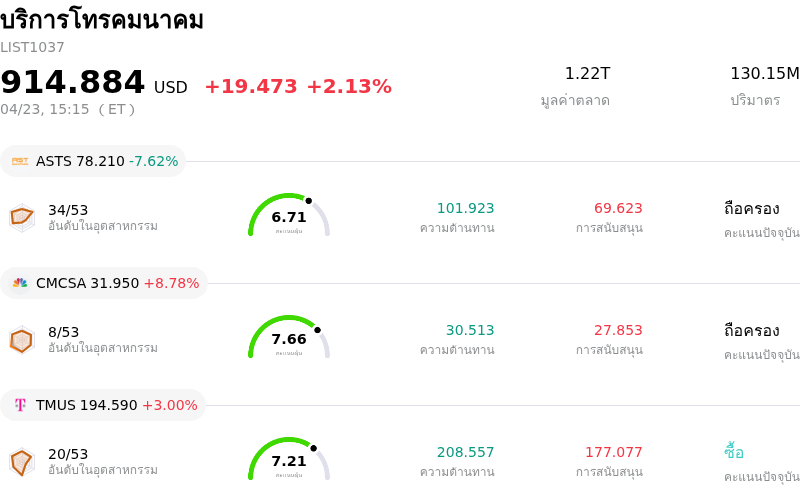800x499 pixels.
Task: Click the TMUS ซื้อ rating
Action: tap(734, 452)
